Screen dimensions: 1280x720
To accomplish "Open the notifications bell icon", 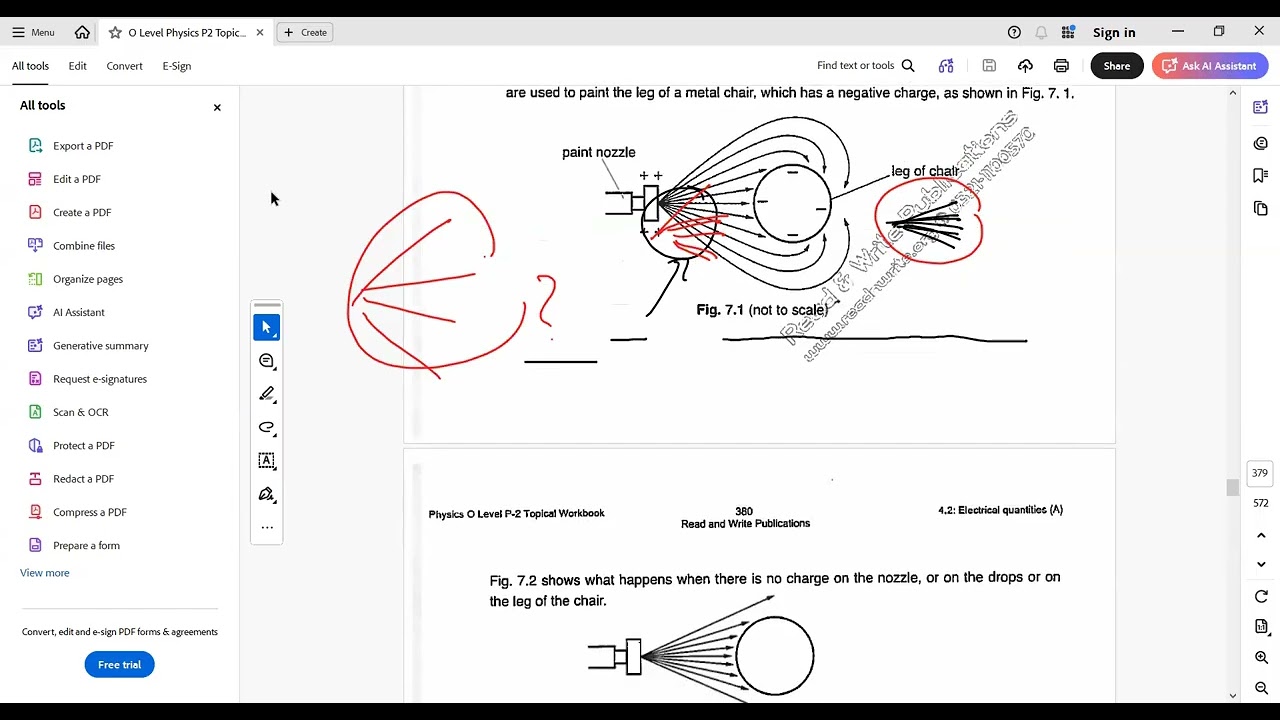I will (1041, 32).
